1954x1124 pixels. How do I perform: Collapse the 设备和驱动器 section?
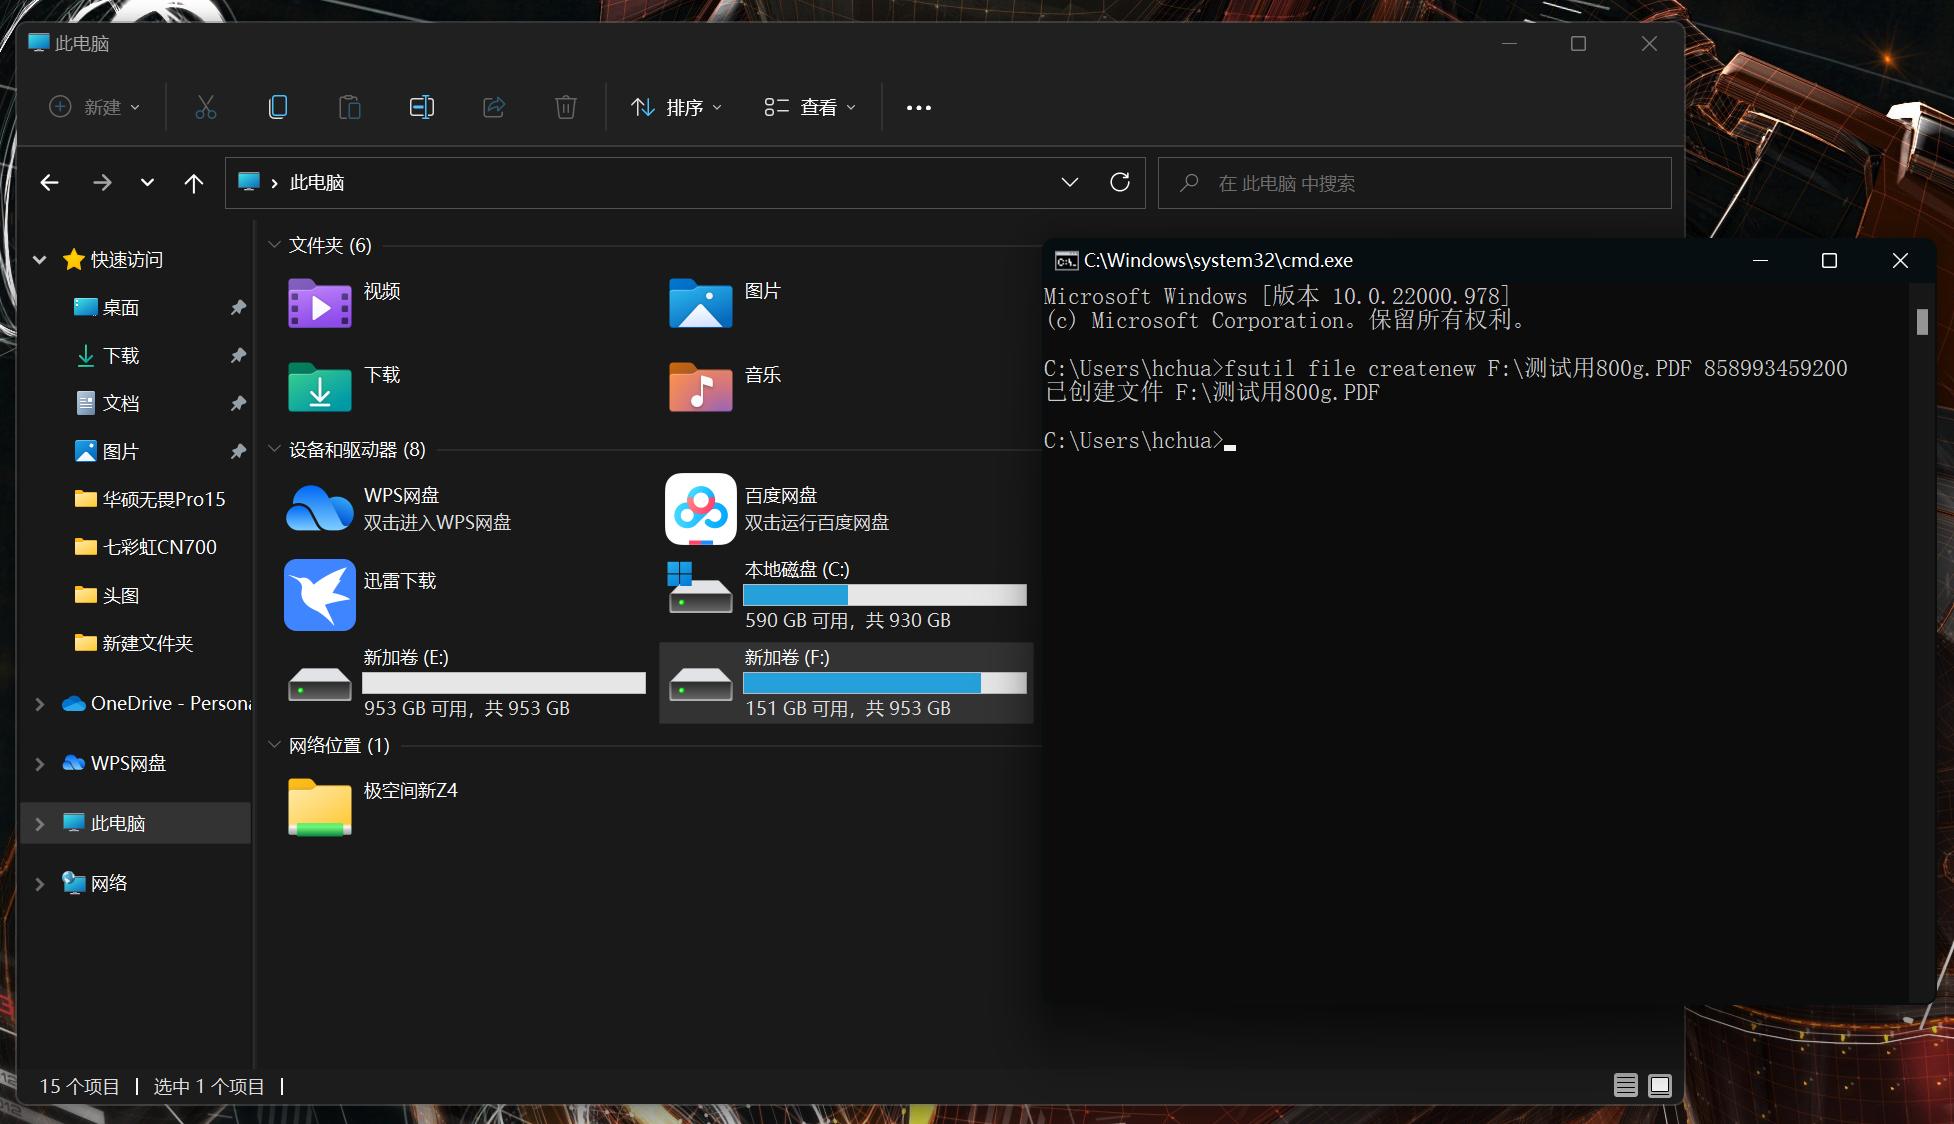click(275, 450)
